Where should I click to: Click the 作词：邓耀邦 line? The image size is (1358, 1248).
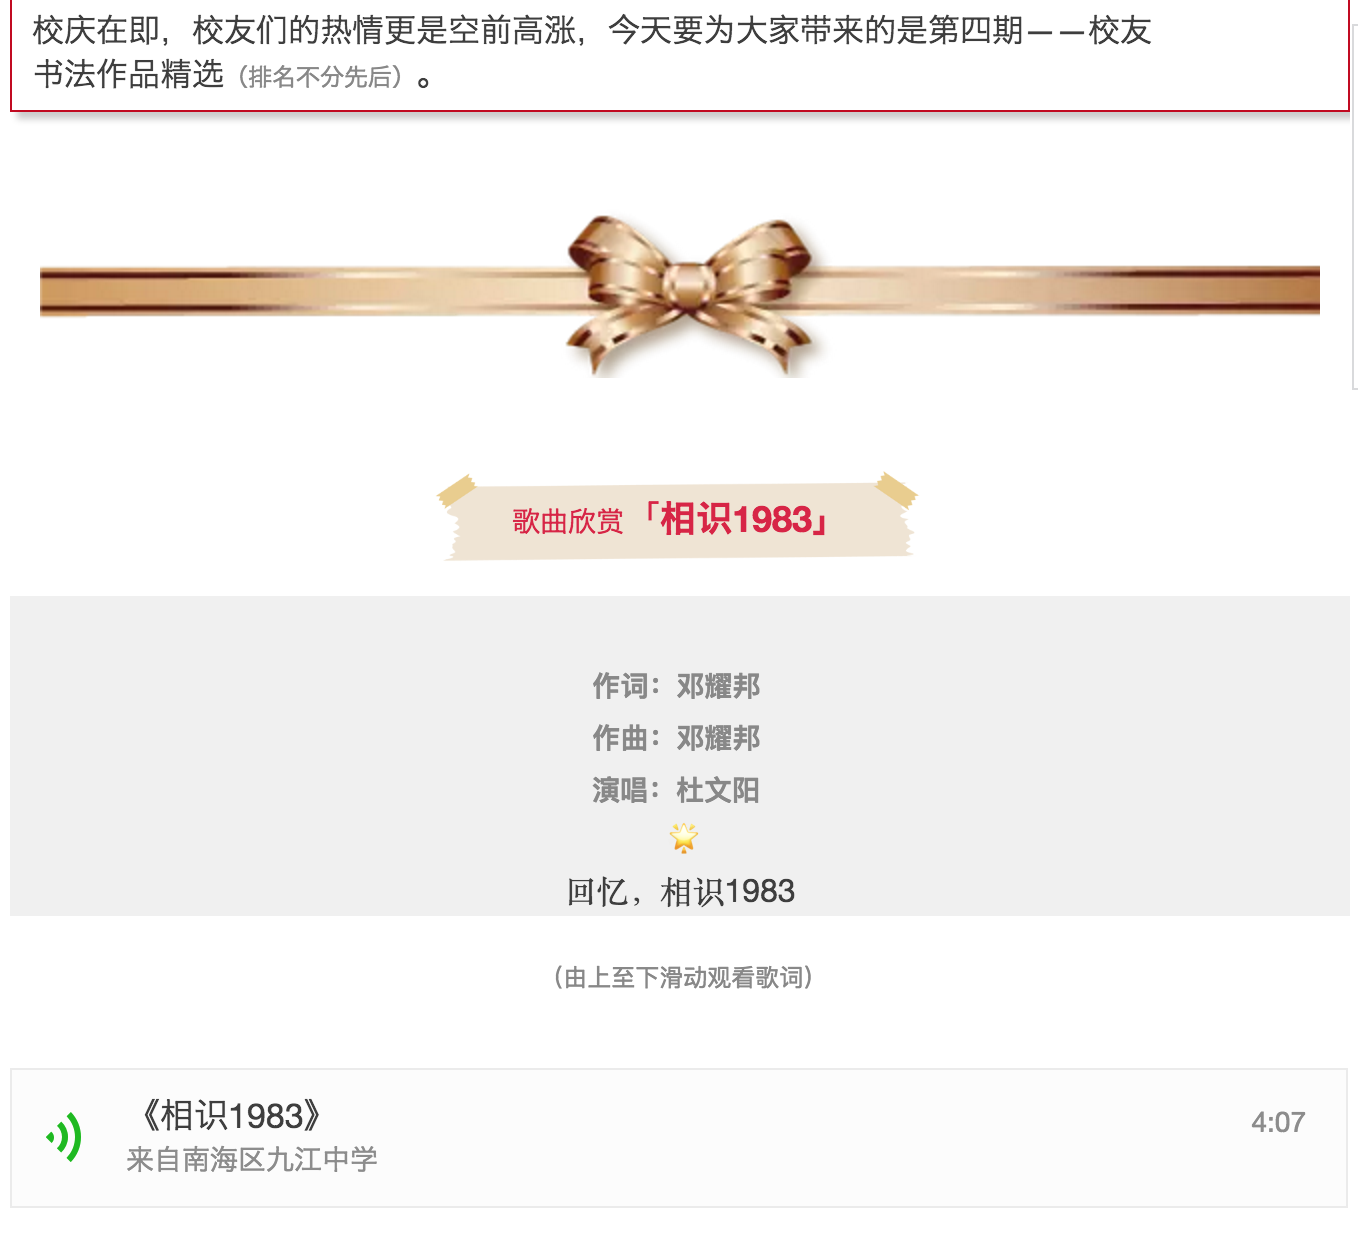(x=677, y=686)
